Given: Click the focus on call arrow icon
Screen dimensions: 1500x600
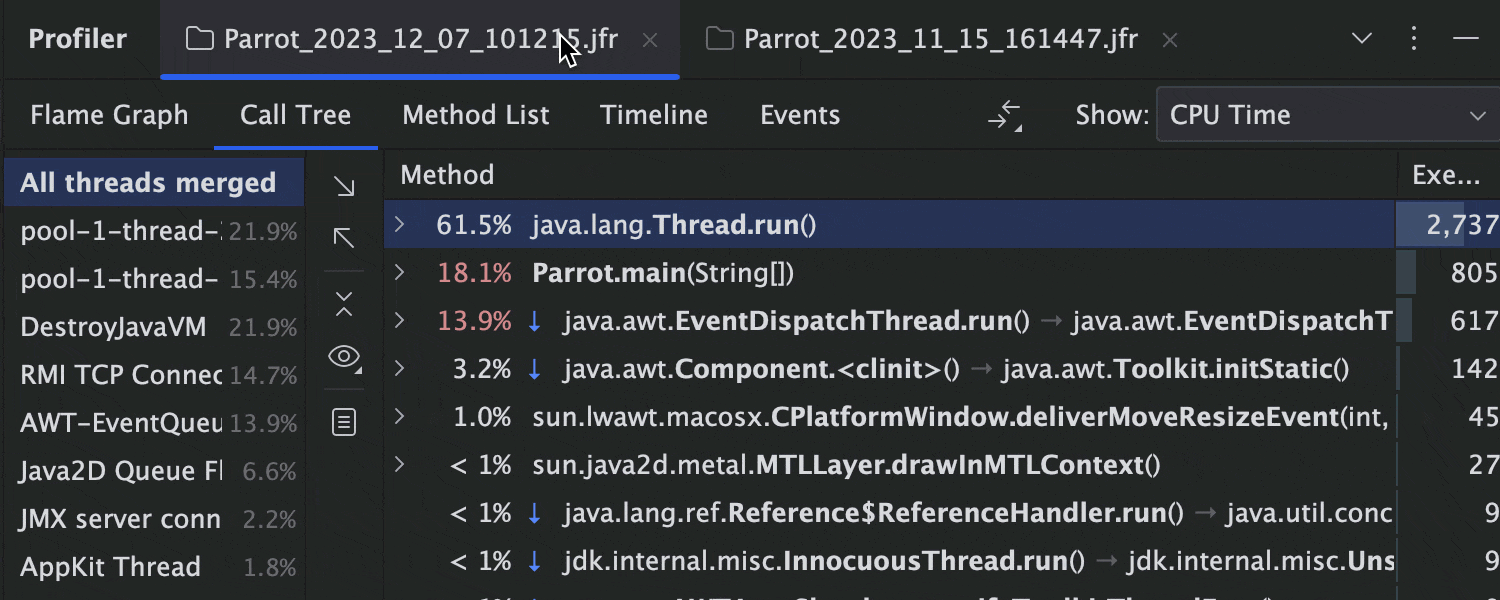Looking at the screenshot, I should point(343,237).
